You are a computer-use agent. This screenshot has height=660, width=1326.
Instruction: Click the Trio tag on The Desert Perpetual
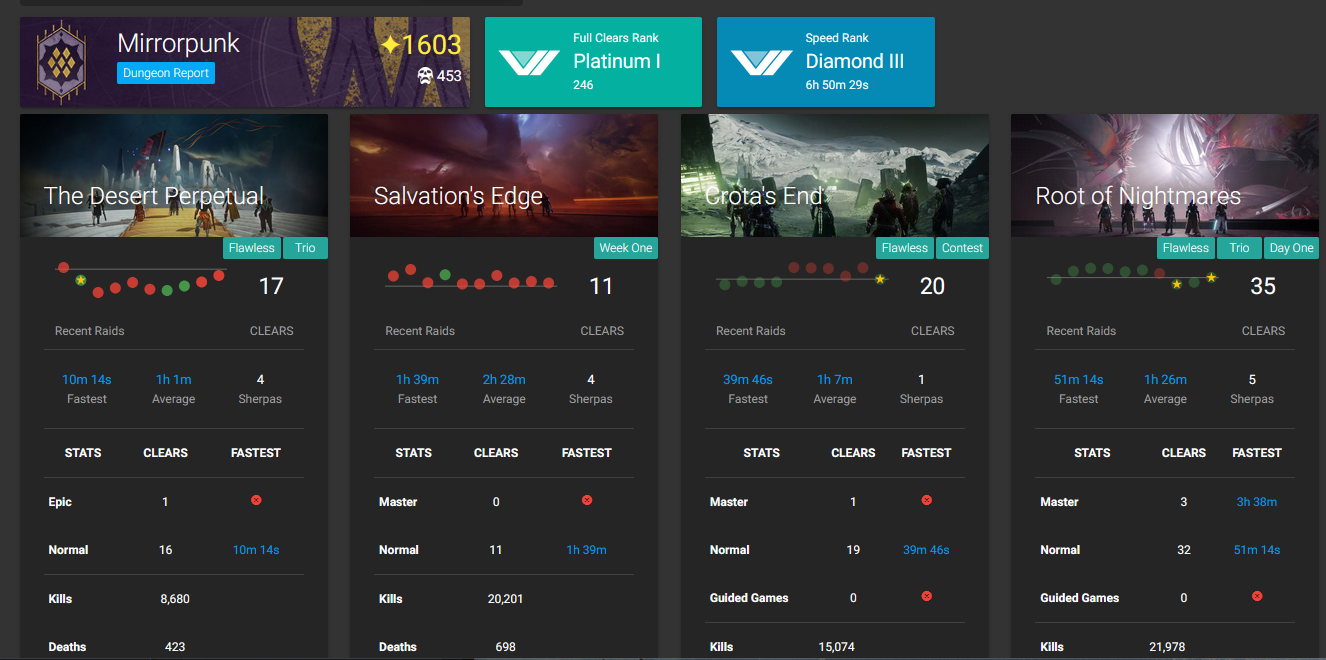(305, 248)
